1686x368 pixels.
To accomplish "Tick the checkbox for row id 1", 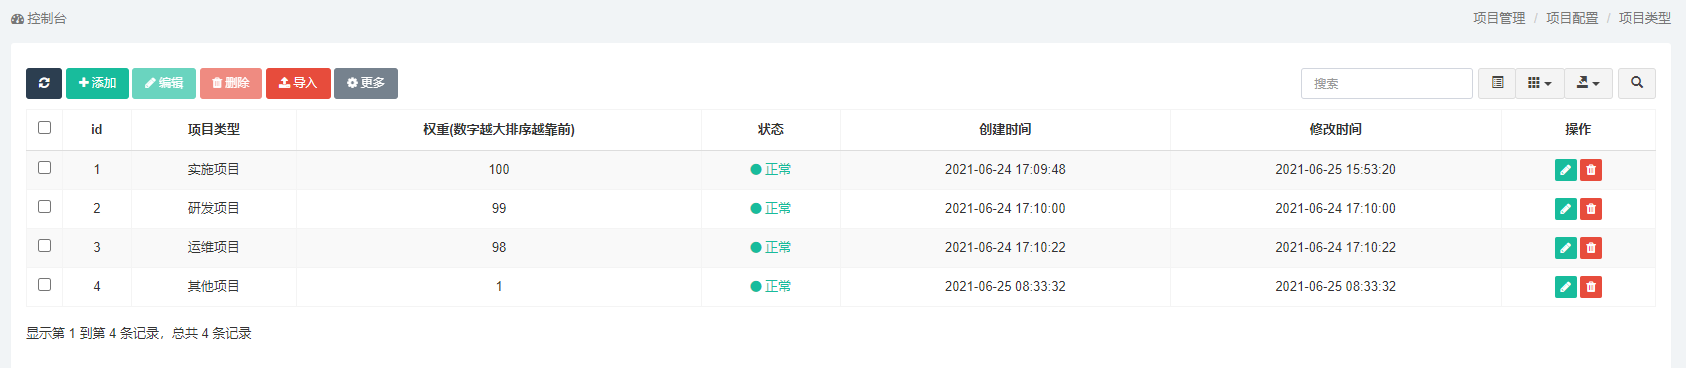I will pos(44,167).
